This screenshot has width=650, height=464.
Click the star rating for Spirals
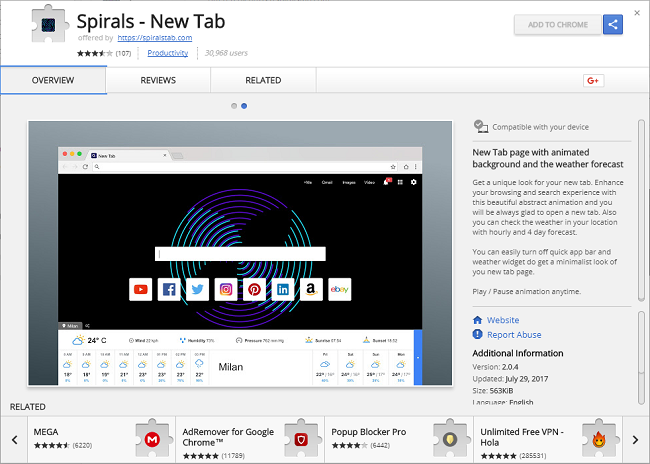point(96,52)
